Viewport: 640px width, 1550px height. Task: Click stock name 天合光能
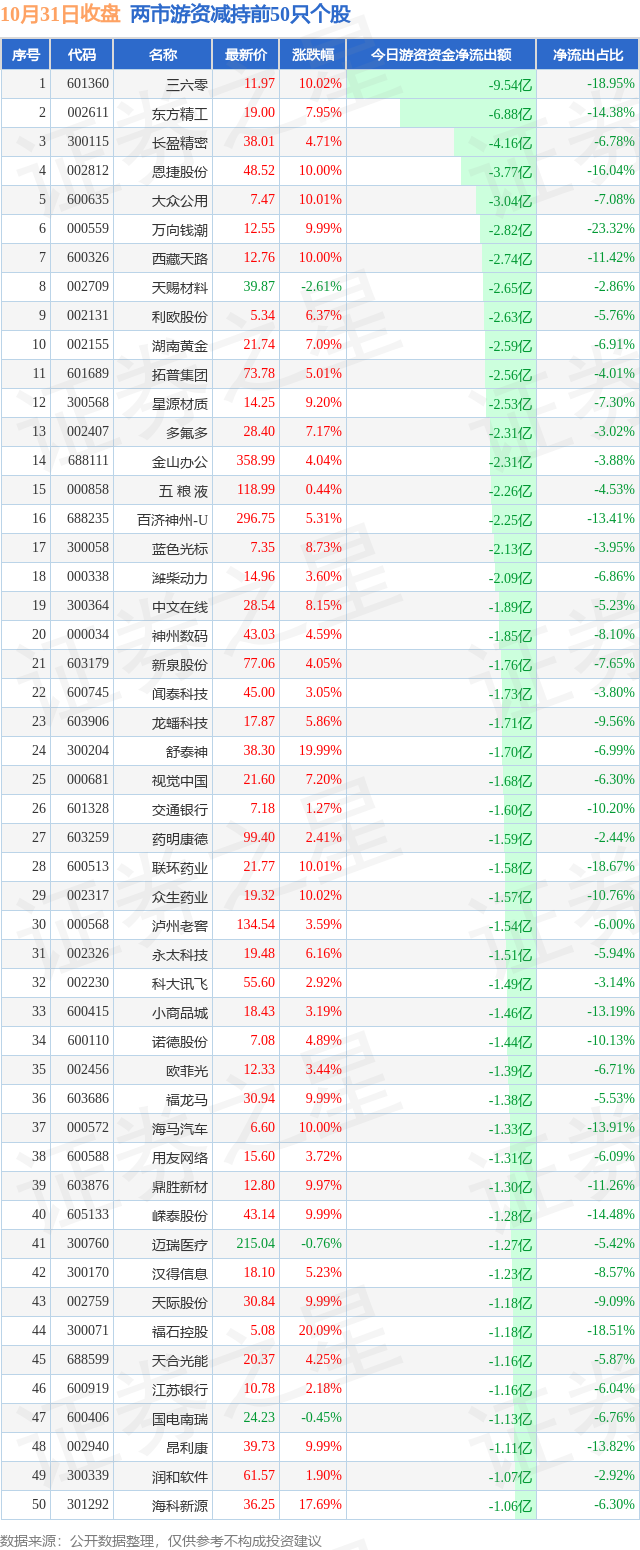click(x=180, y=1360)
